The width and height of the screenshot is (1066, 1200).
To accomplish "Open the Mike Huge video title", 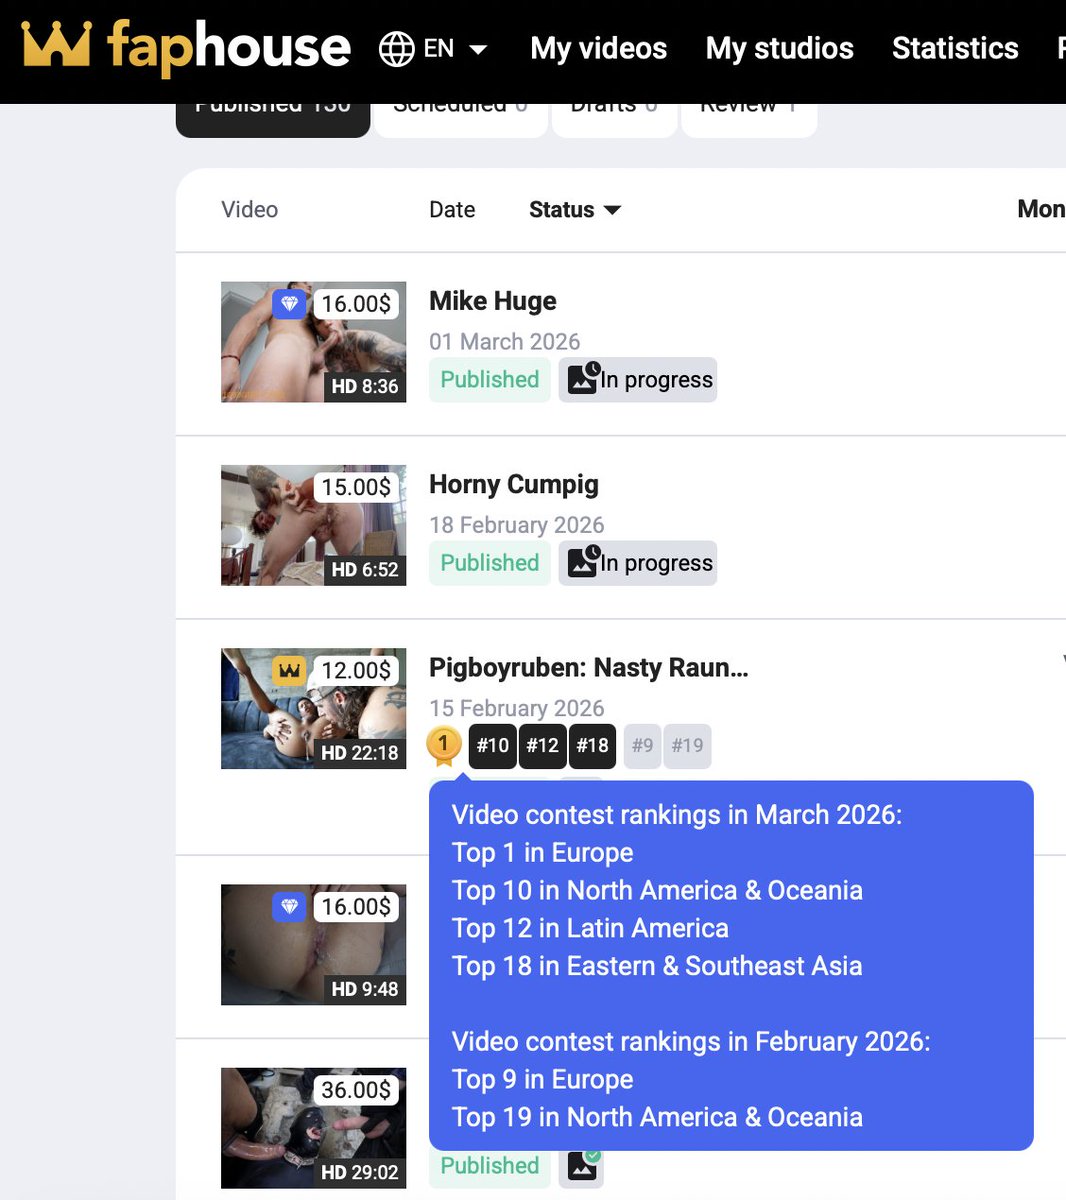I will tap(492, 301).
